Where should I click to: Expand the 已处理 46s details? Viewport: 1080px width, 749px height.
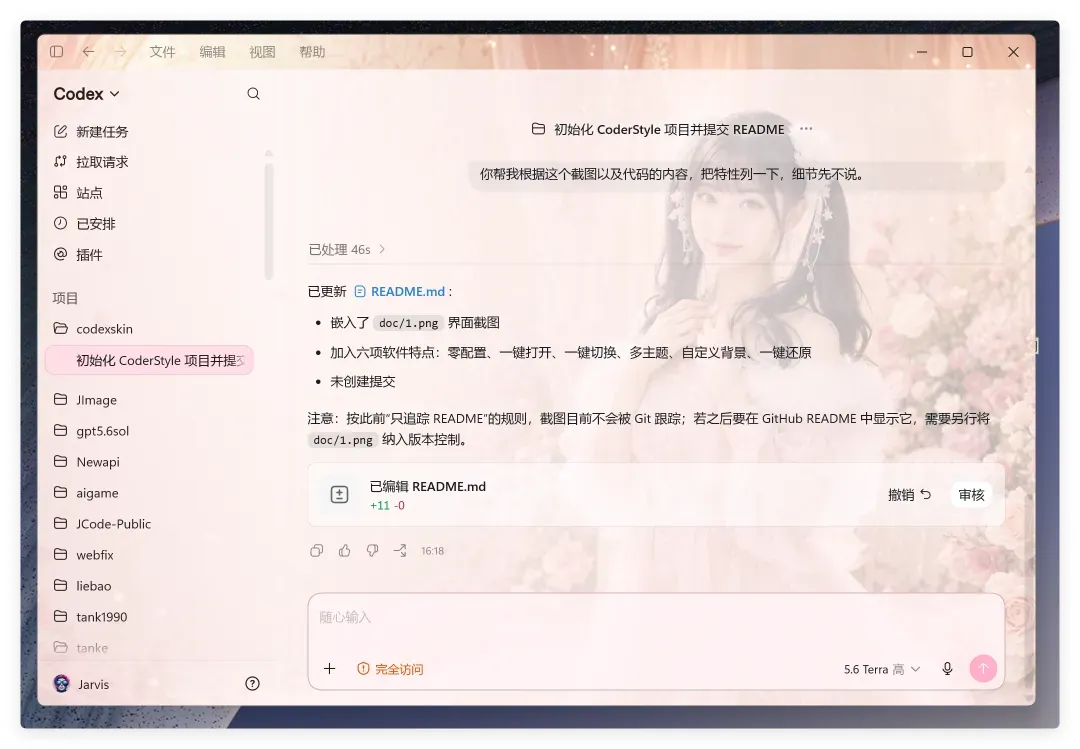coord(346,249)
